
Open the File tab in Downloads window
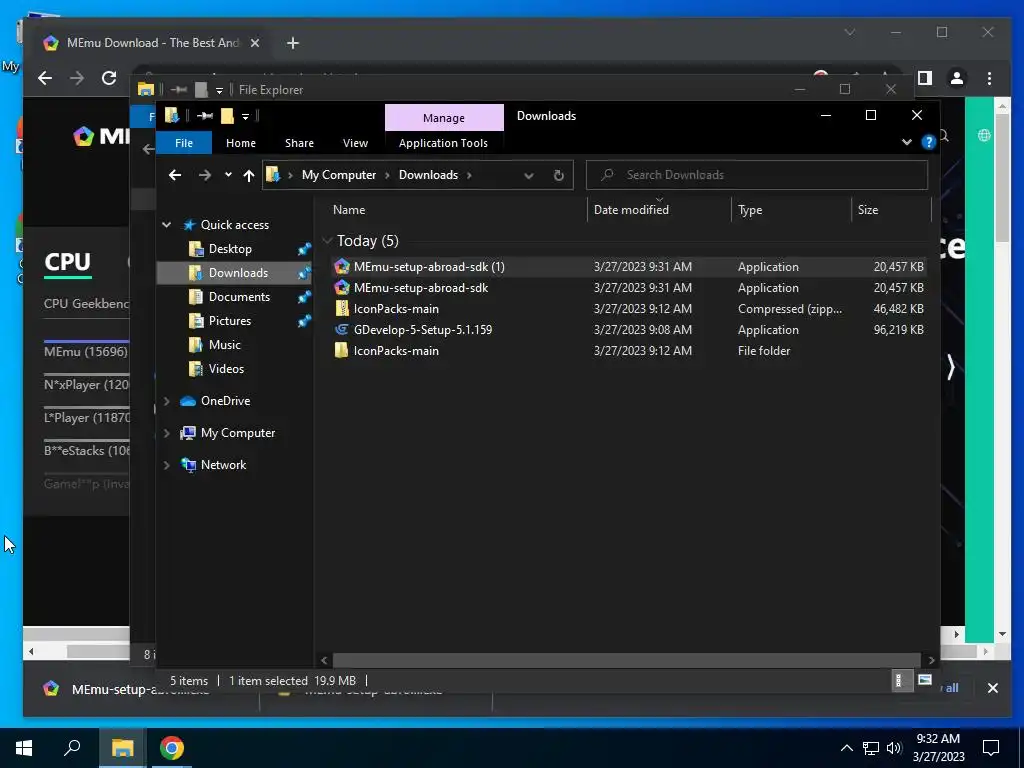pyautogui.click(x=184, y=143)
